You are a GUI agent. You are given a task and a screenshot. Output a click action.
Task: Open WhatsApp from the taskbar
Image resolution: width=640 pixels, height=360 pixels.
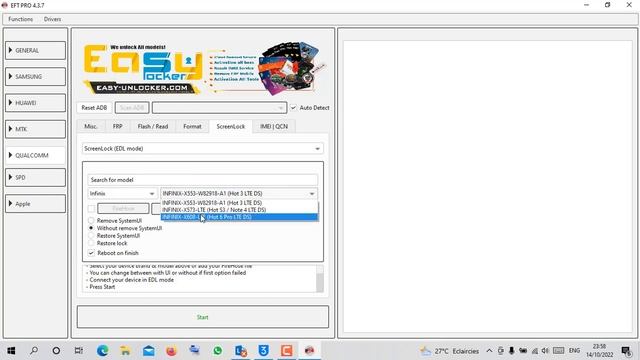[218, 351]
